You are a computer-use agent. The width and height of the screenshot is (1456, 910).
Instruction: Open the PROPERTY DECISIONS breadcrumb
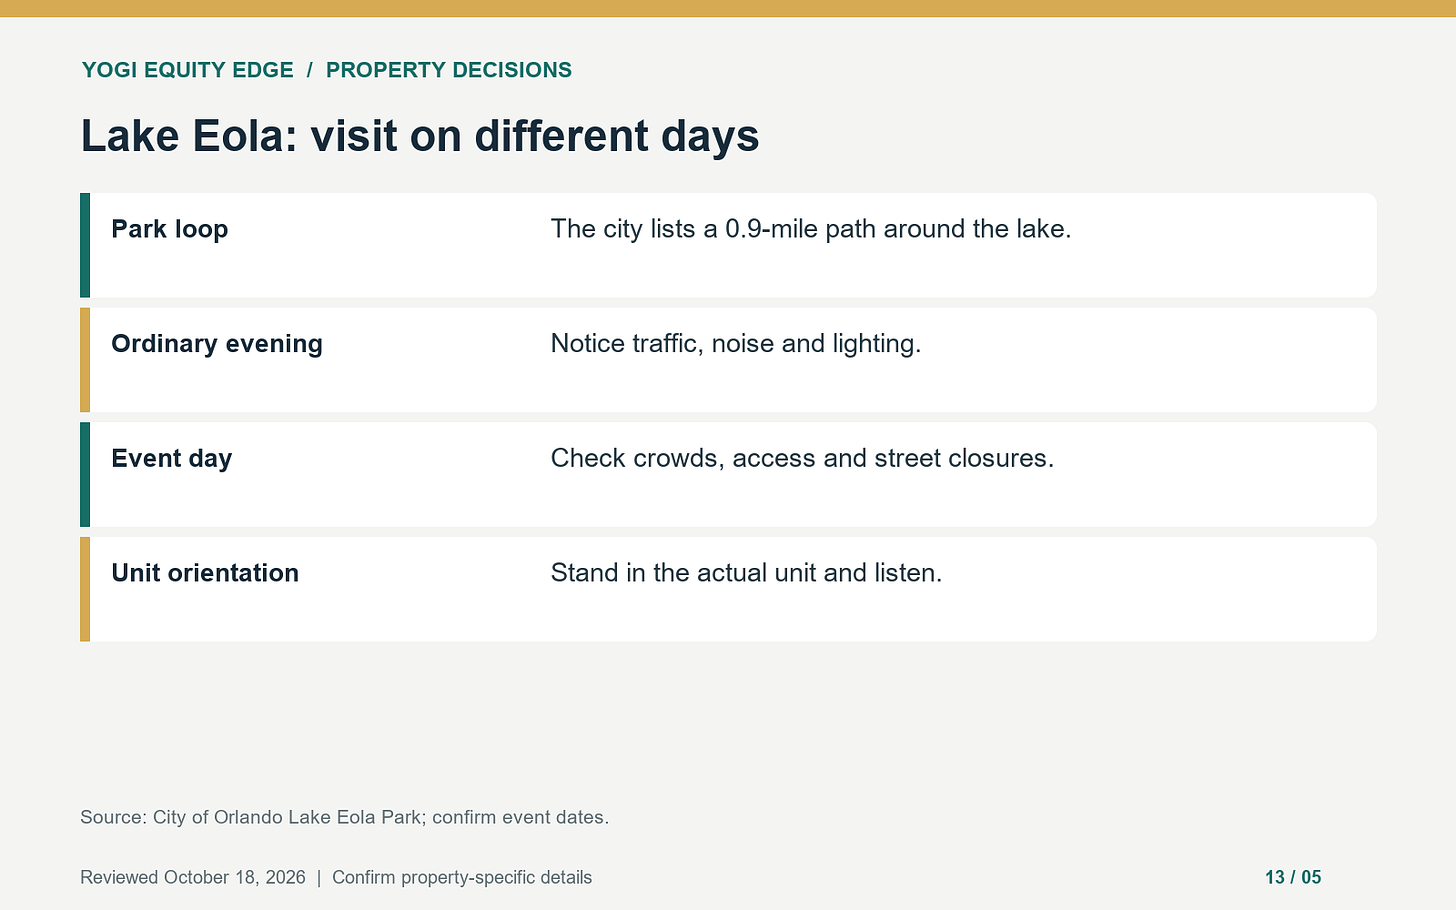(449, 70)
